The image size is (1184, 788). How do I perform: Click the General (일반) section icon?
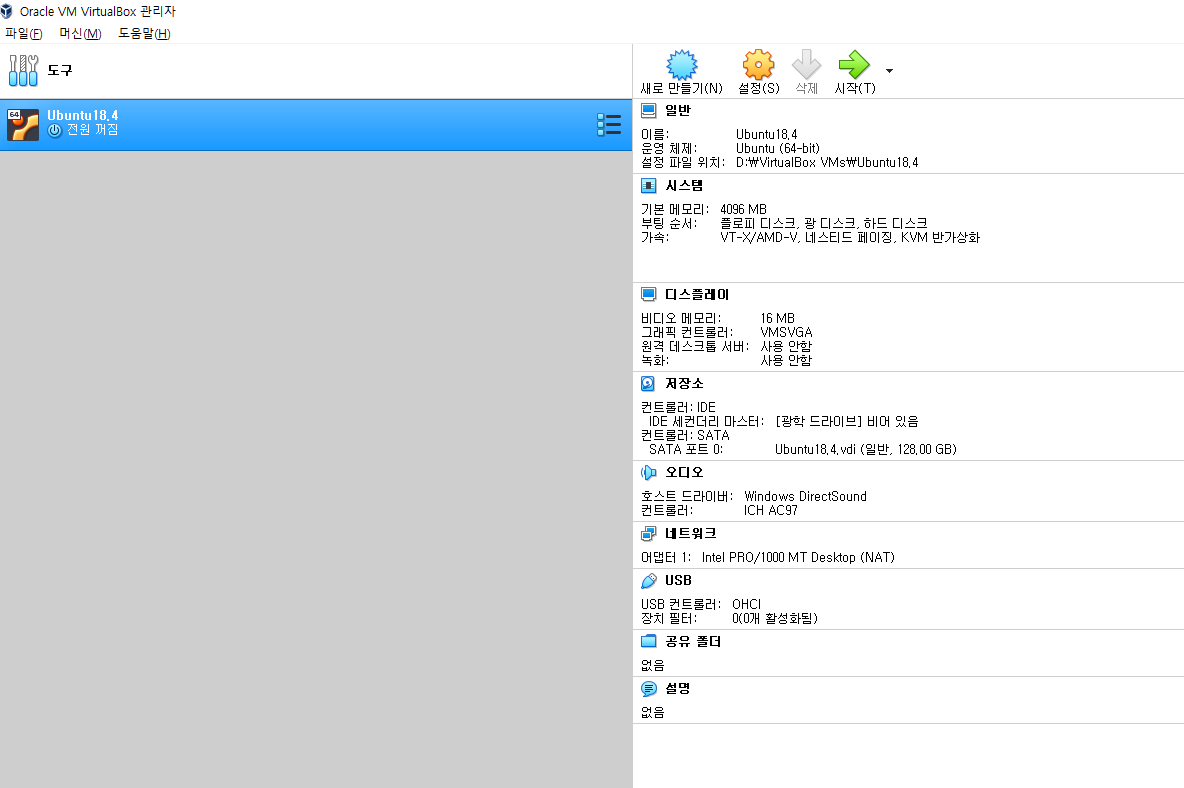pos(649,111)
